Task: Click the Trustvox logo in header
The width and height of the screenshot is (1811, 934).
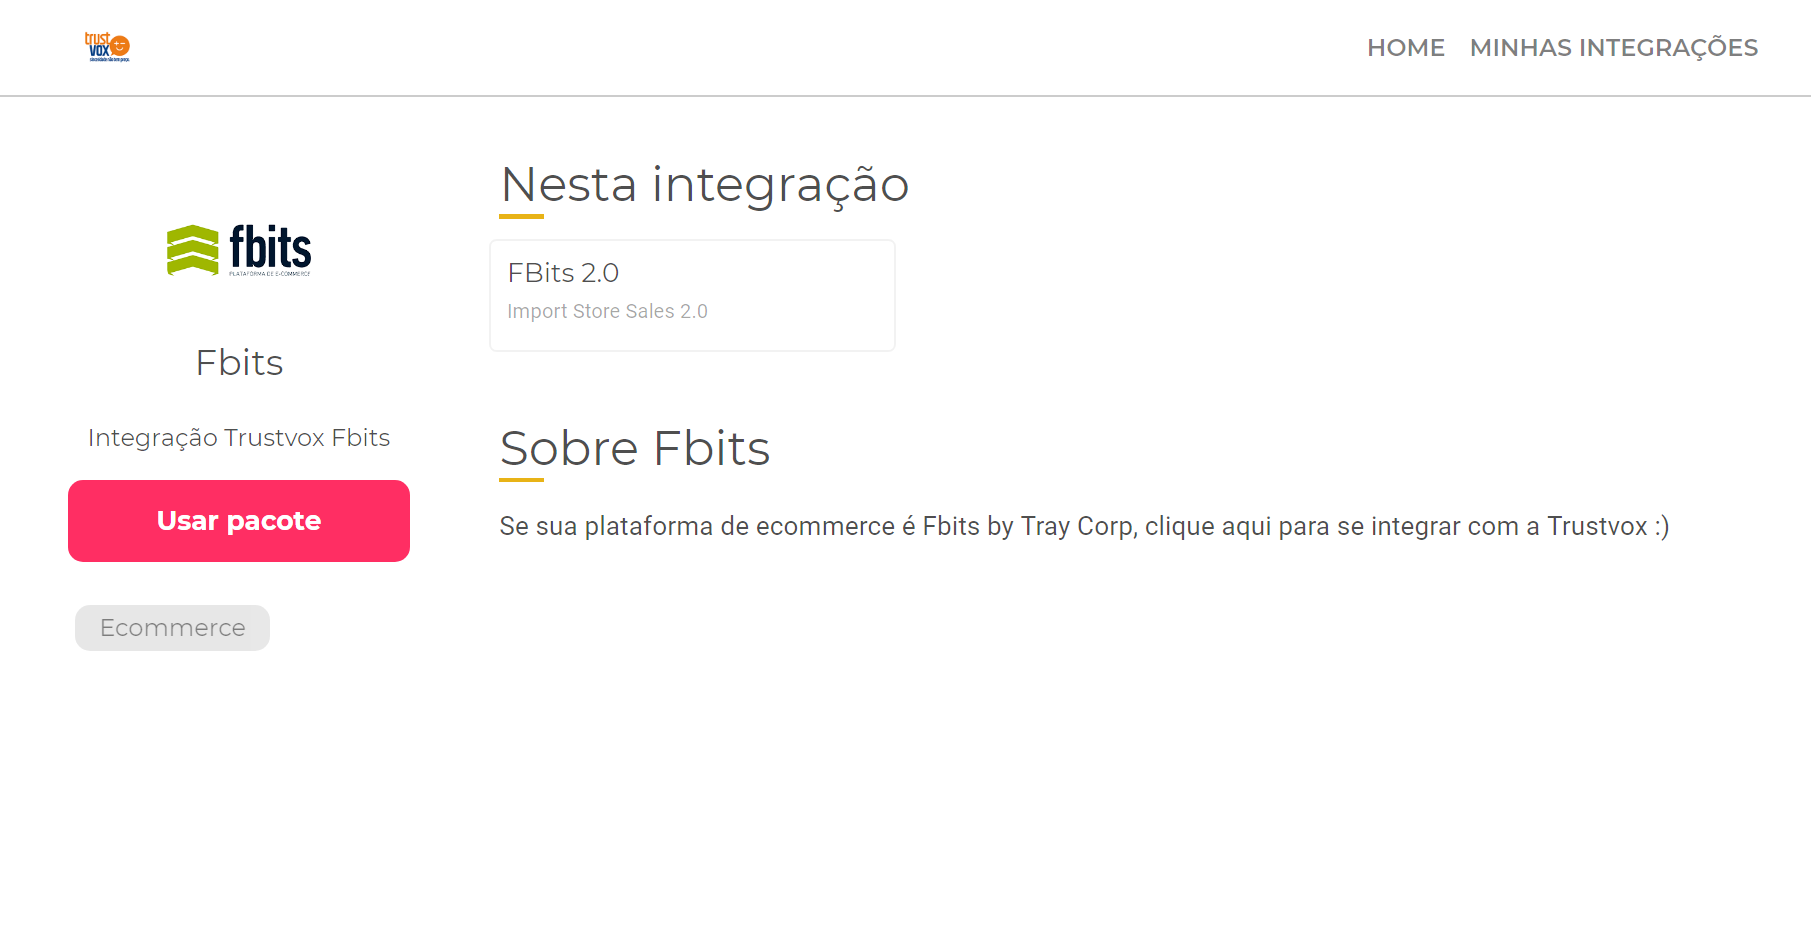Action: coord(108,47)
